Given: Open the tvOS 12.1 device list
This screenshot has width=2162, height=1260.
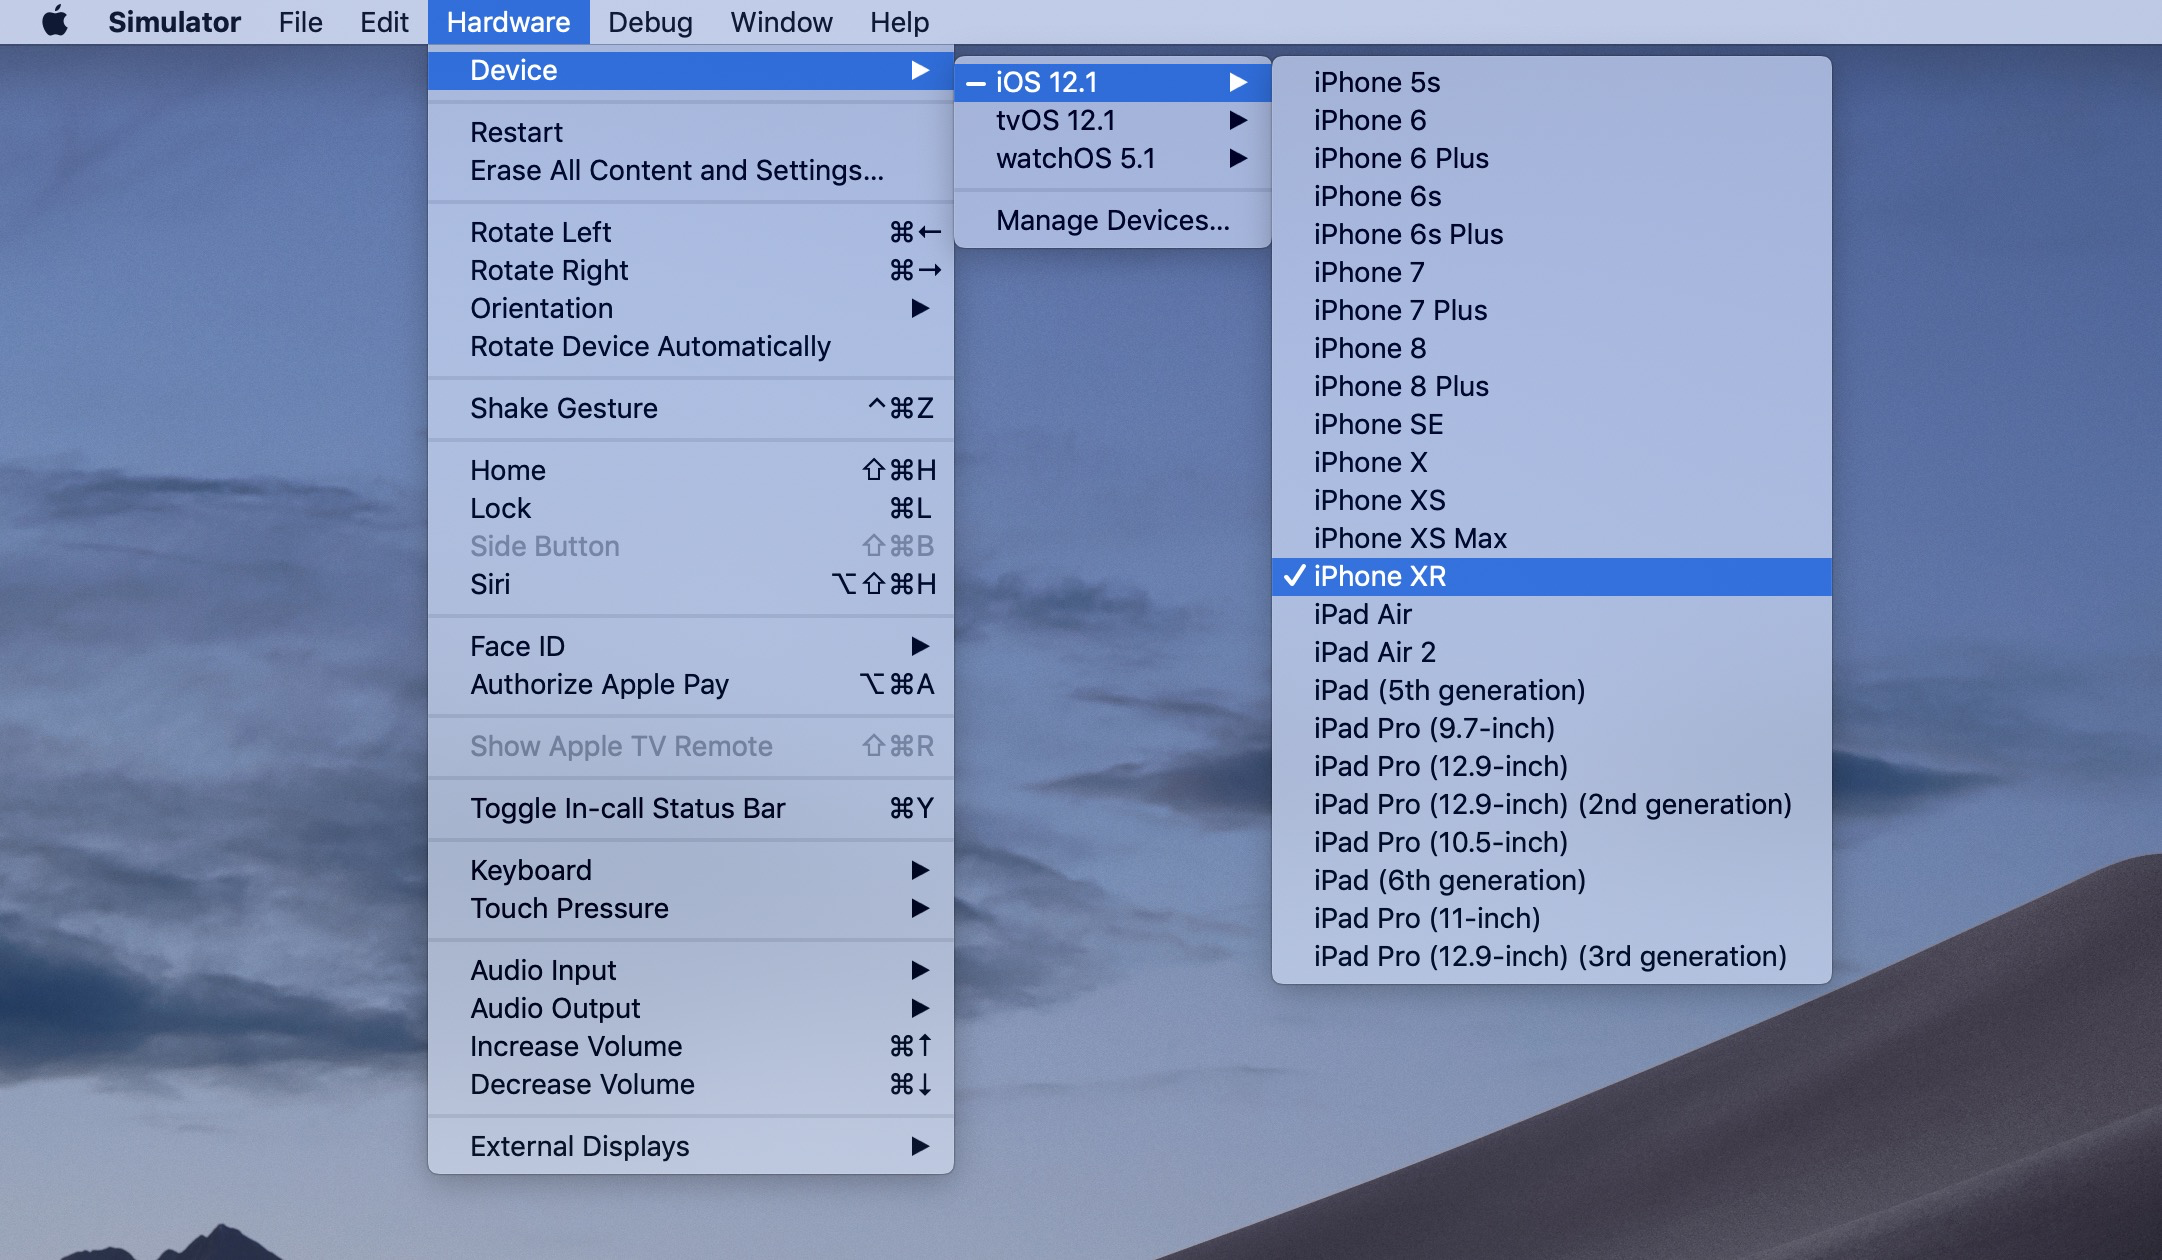Looking at the screenshot, I should 1112,120.
